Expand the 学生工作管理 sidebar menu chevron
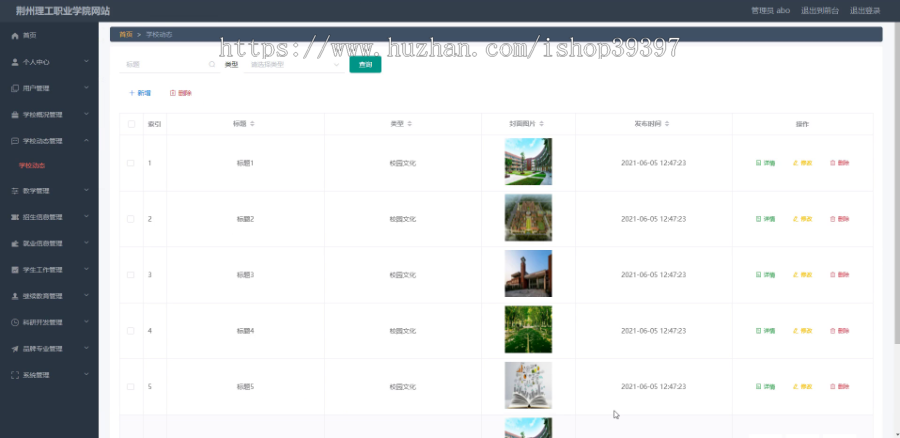Viewport: 900px width, 438px height. point(86,269)
